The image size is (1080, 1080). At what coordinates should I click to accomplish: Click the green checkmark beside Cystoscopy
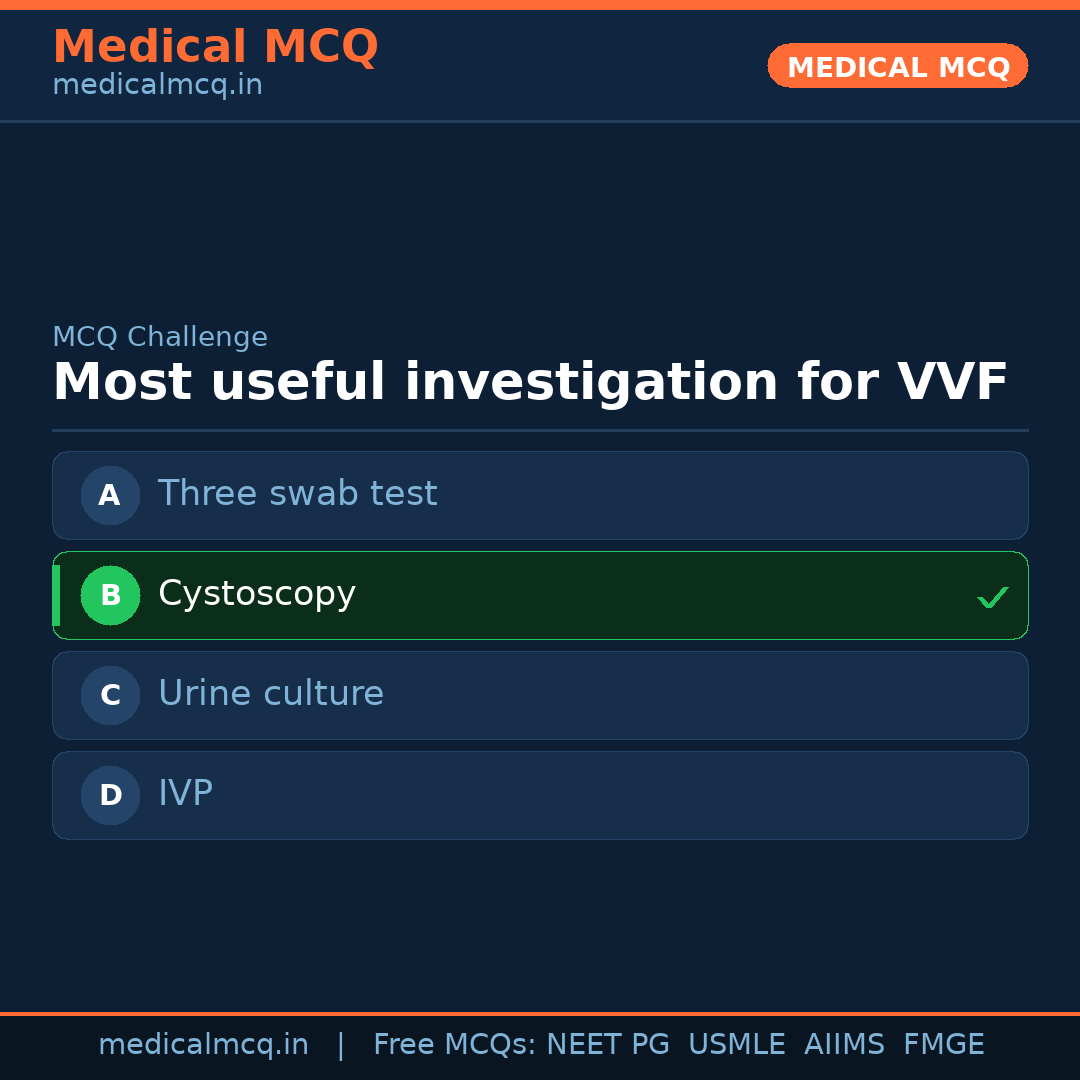(992, 598)
